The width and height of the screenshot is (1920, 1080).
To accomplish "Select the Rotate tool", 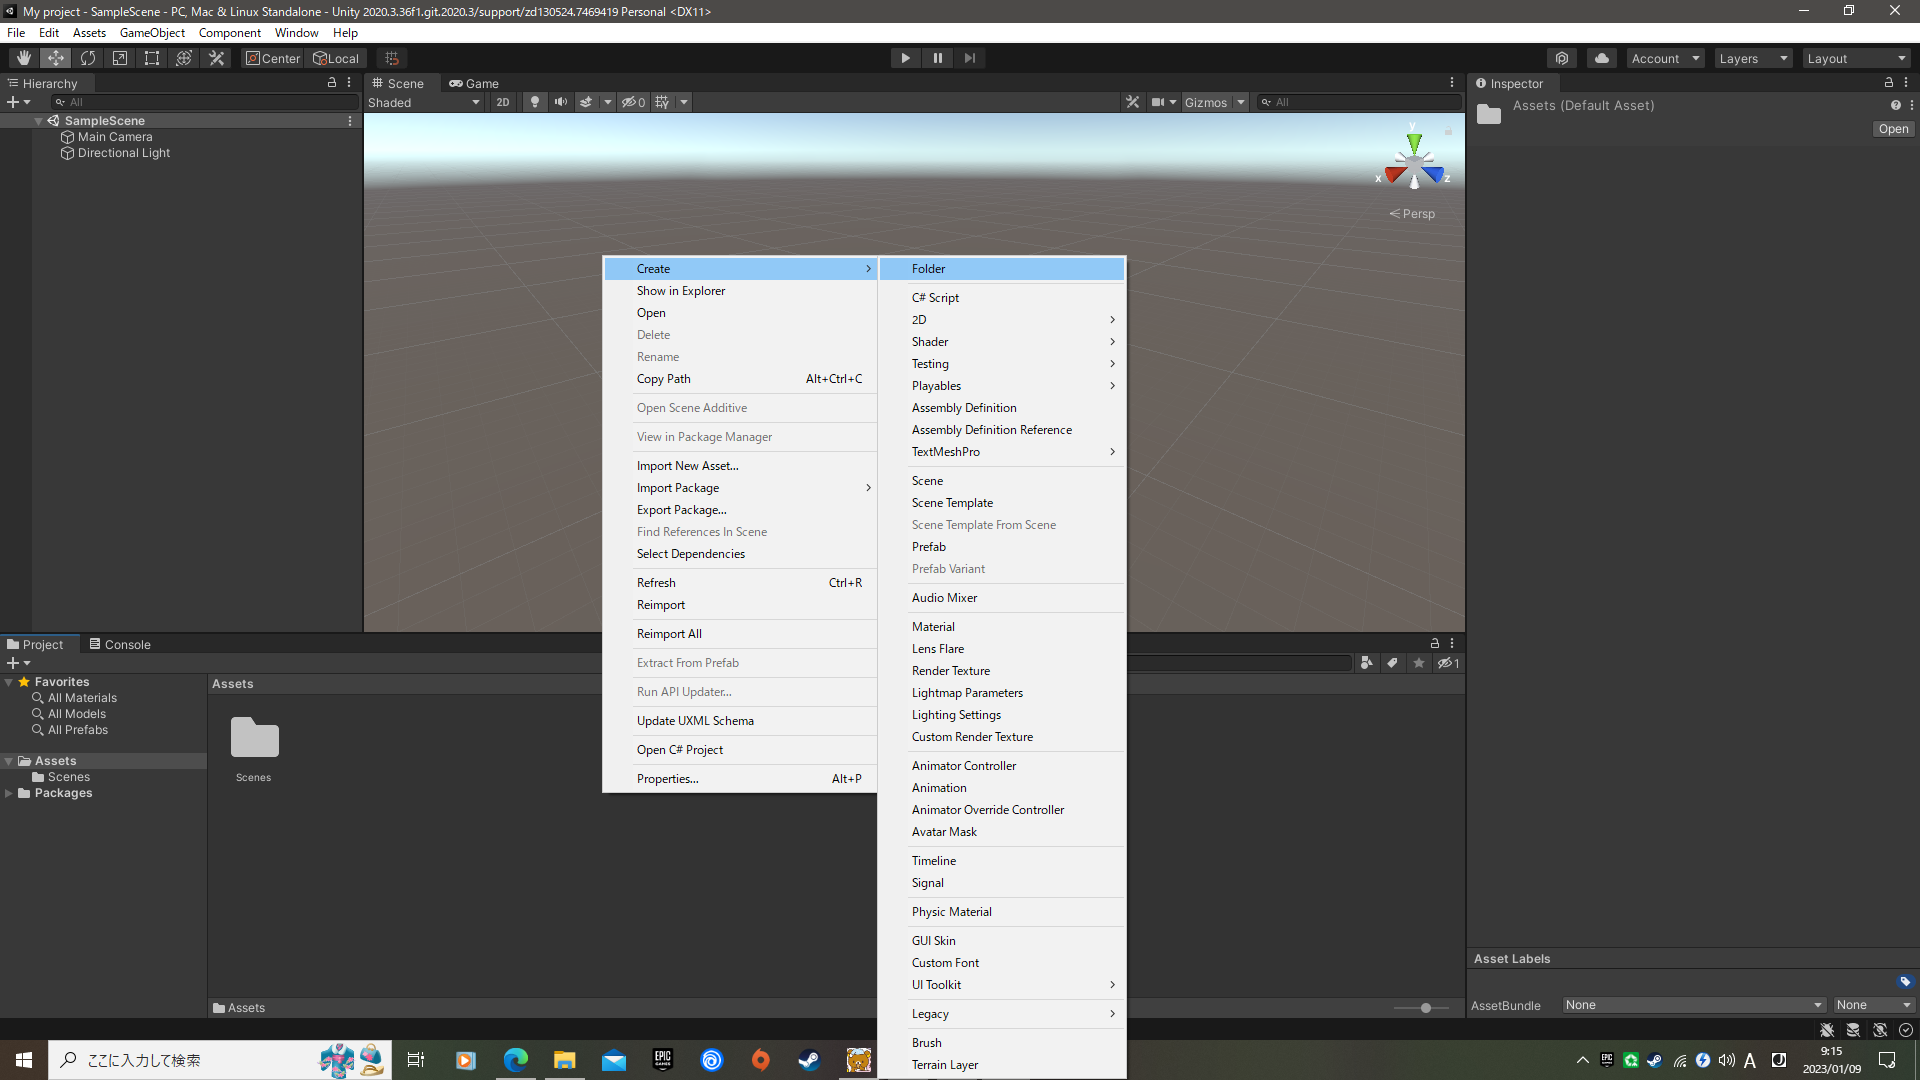I will tap(88, 58).
